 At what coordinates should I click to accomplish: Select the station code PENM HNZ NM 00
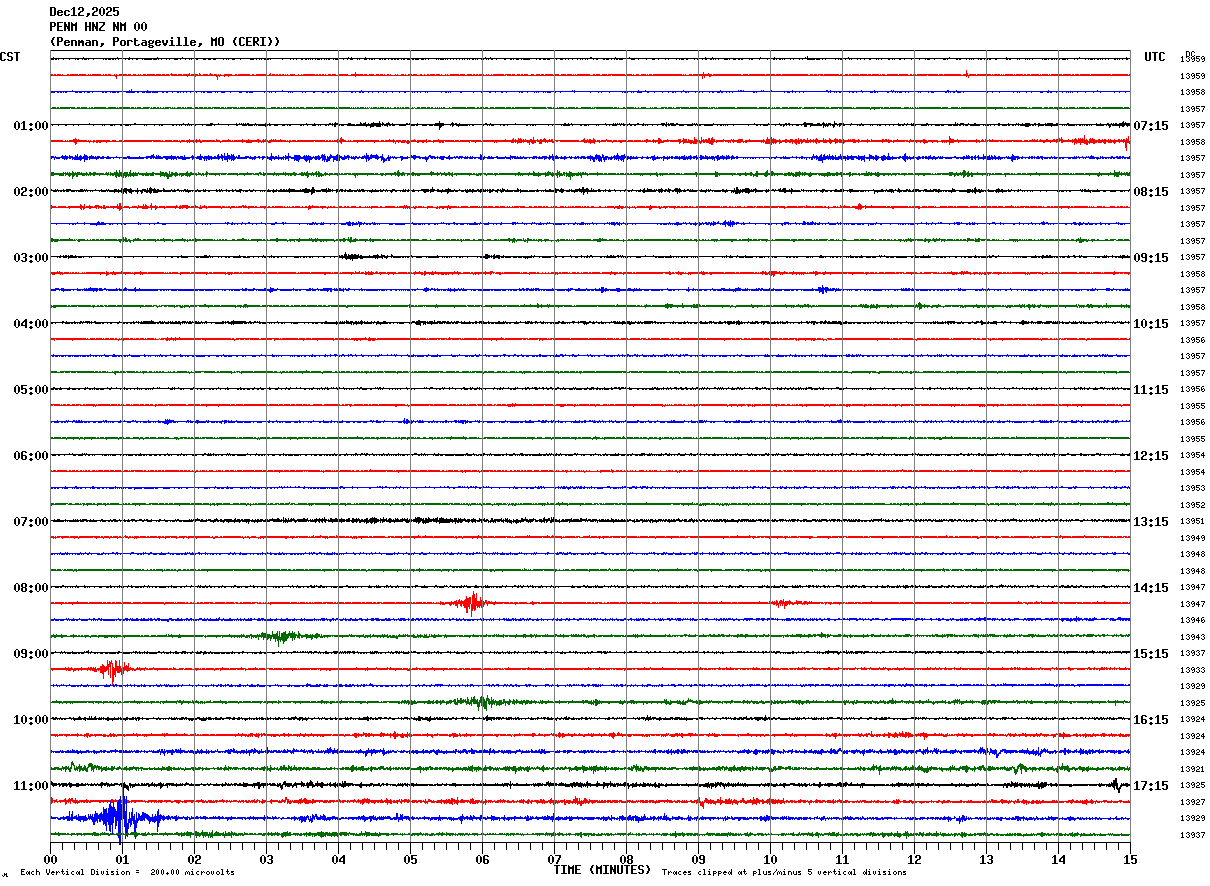98,27
